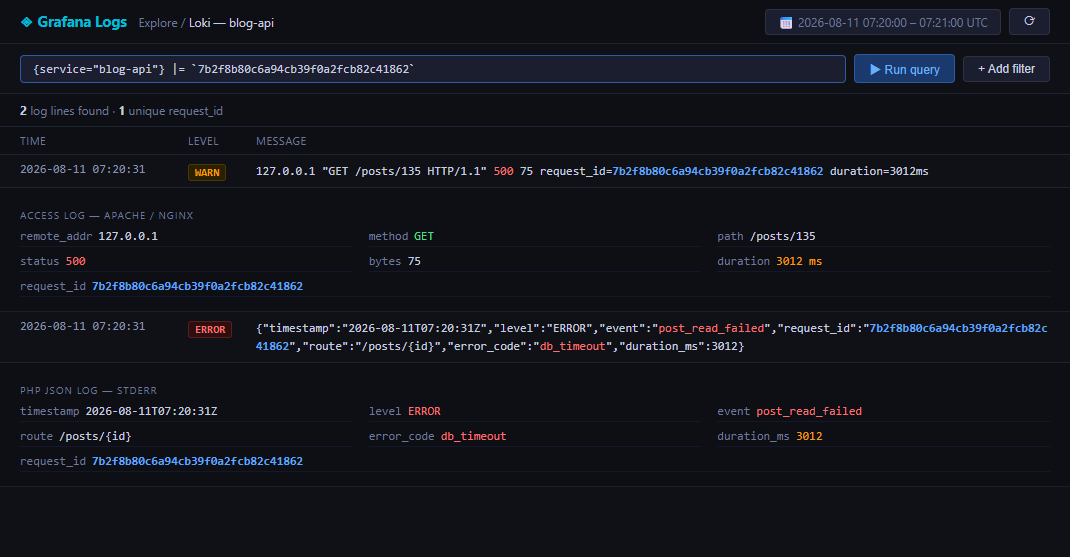Click the TIME column header

click(x=33, y=141)
